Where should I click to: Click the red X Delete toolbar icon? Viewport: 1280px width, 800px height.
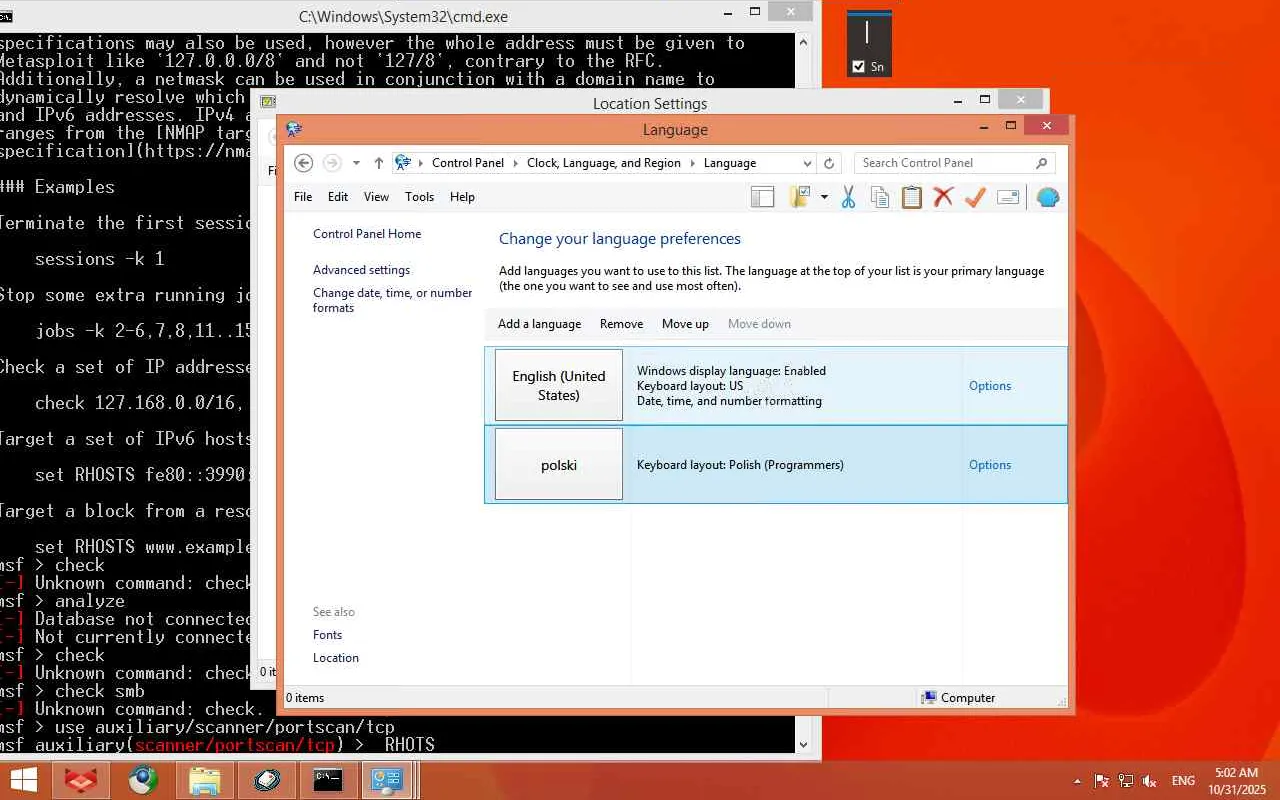[x=943, y=197]
